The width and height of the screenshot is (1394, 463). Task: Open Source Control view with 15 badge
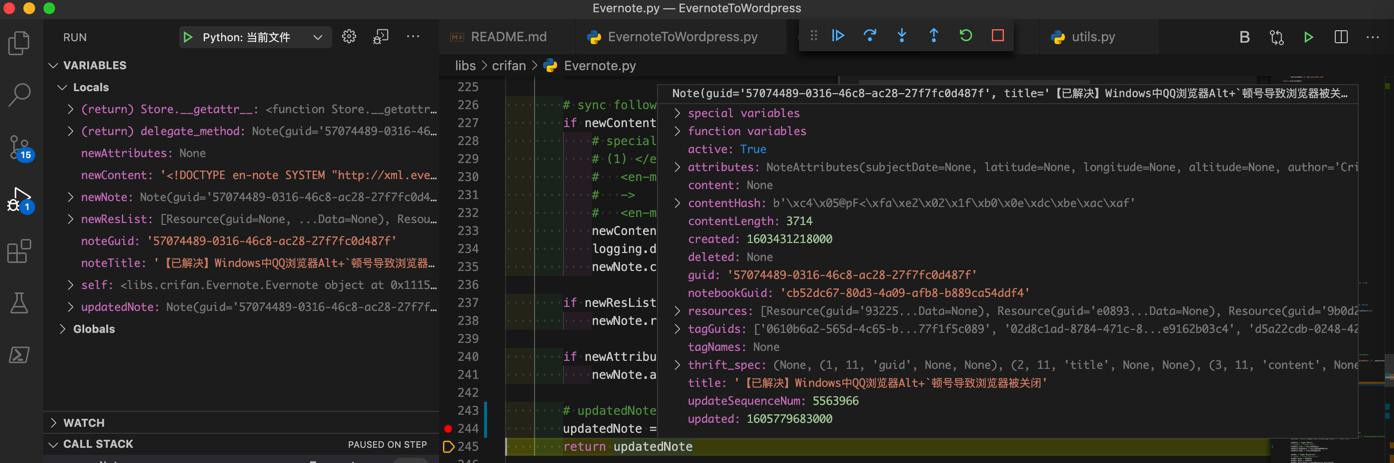[19, 148]
